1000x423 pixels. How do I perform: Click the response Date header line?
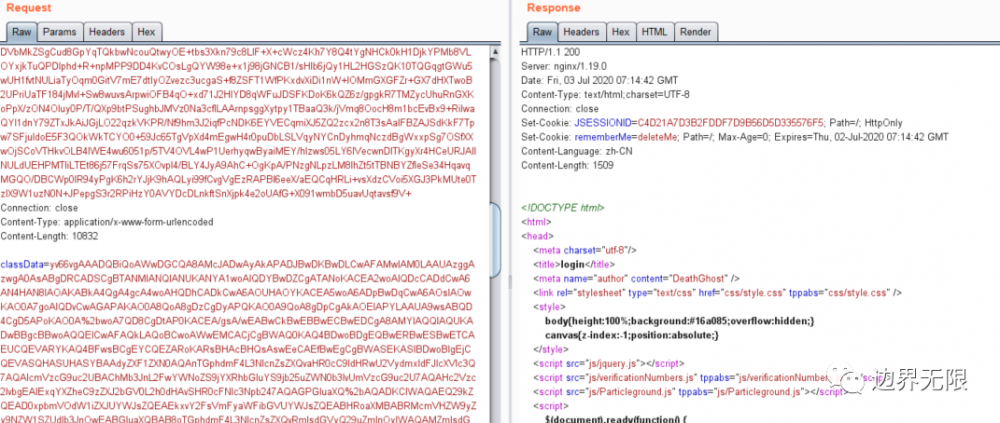[x=601, y=80]
